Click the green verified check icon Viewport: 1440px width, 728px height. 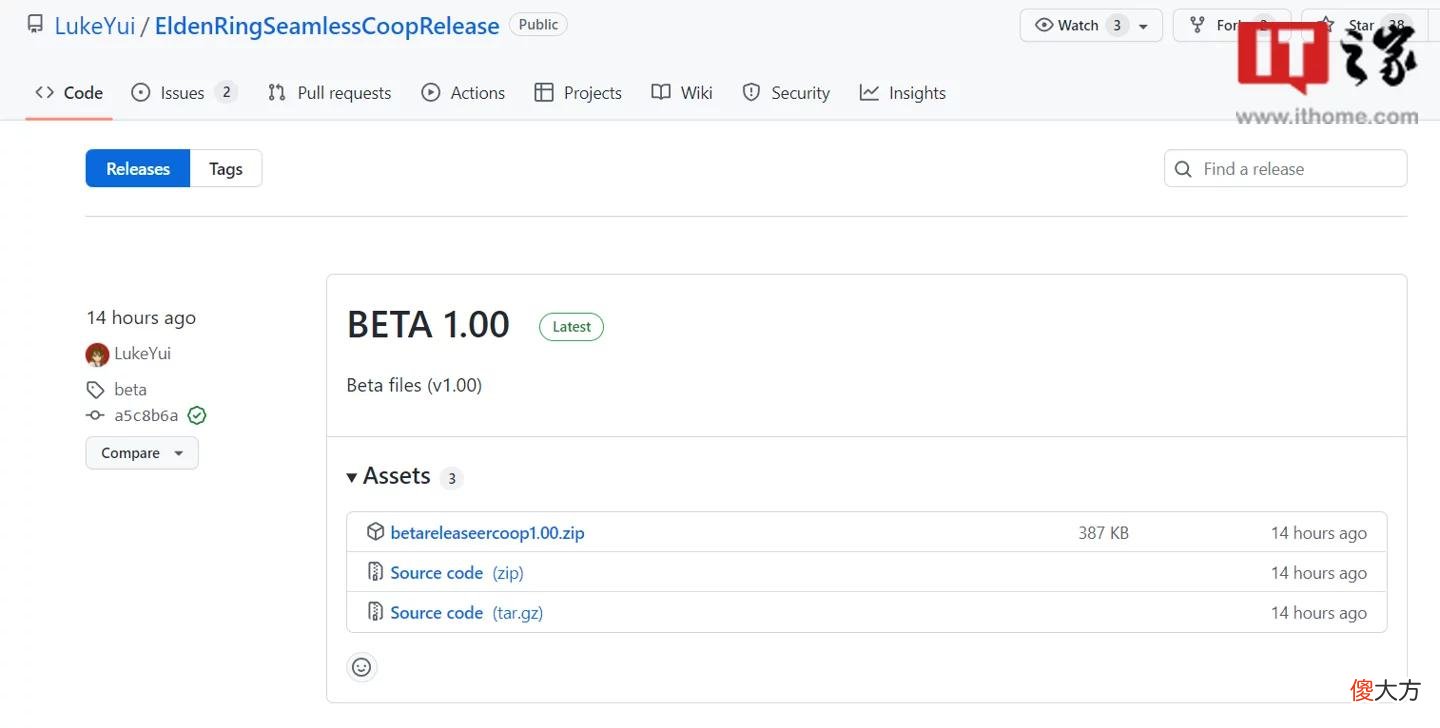pos(197,415)
